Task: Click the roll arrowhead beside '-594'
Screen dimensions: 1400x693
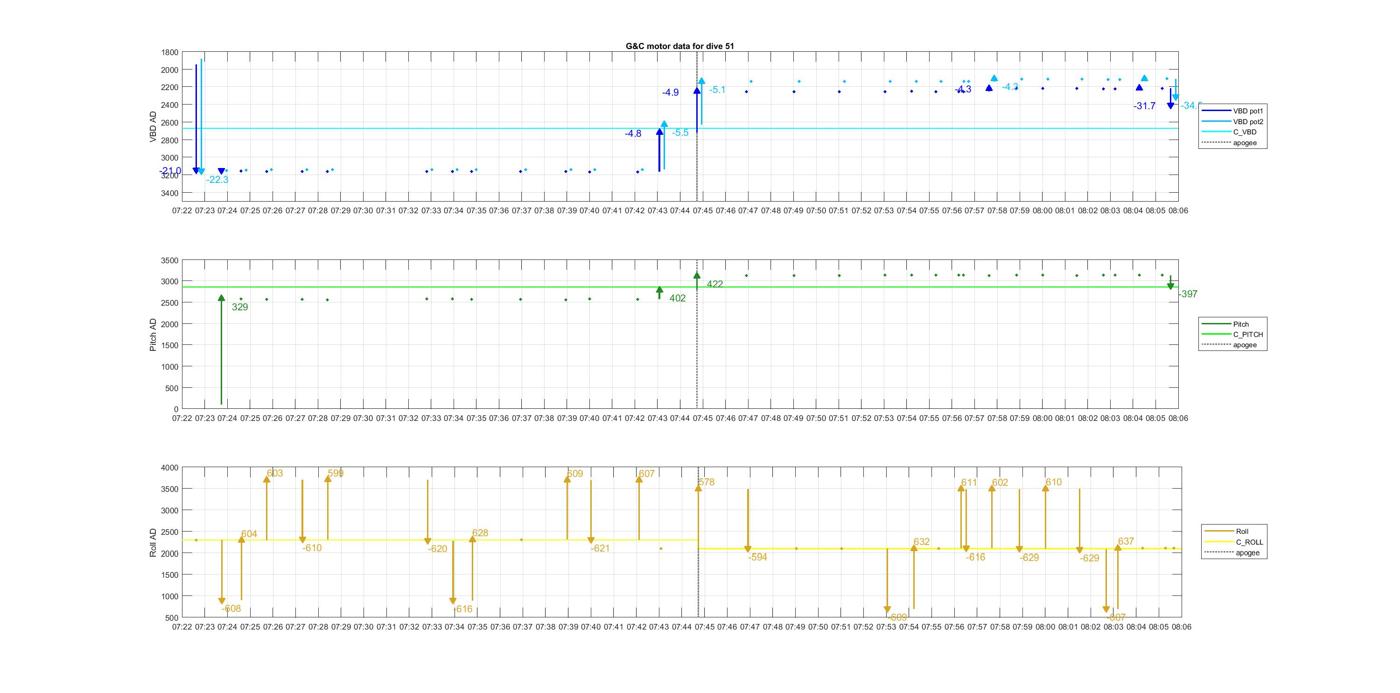Action: pos(747,549)
